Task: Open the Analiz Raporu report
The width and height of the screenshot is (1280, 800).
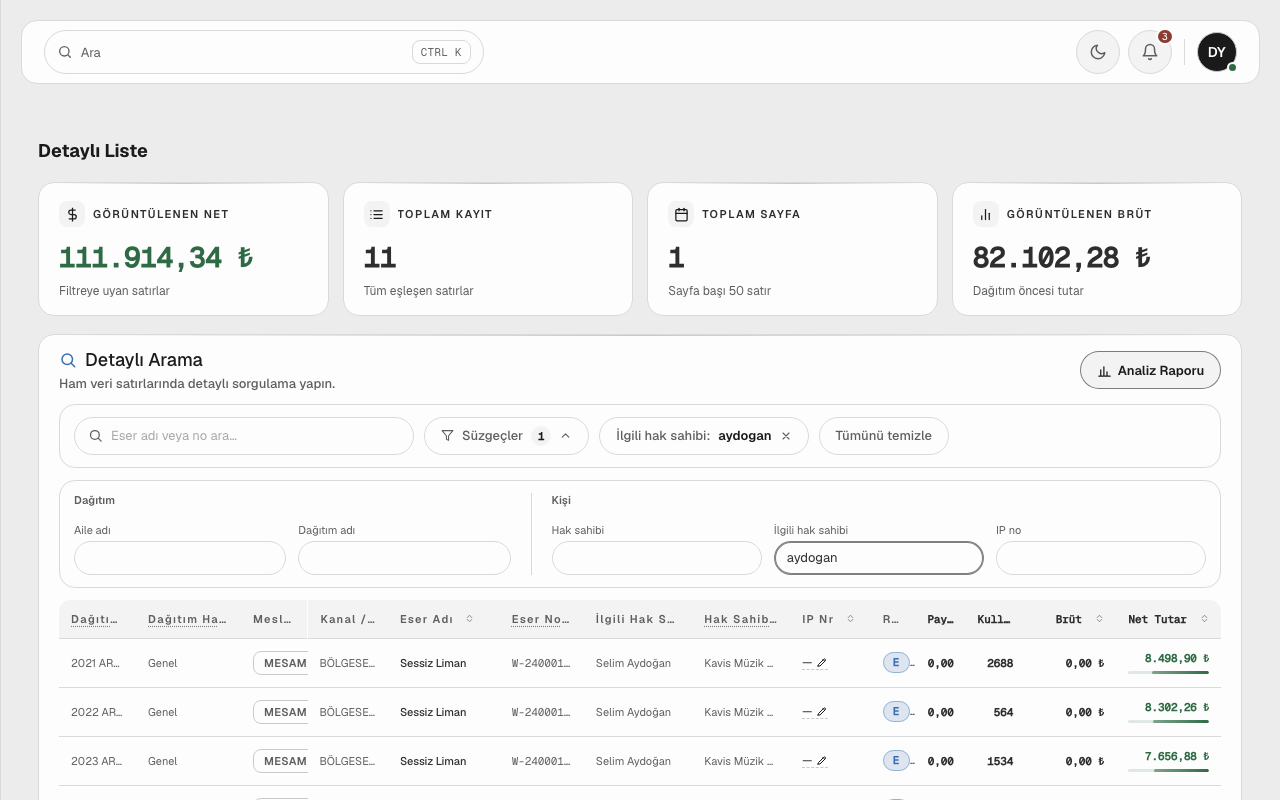Action: click(1150, 370)
